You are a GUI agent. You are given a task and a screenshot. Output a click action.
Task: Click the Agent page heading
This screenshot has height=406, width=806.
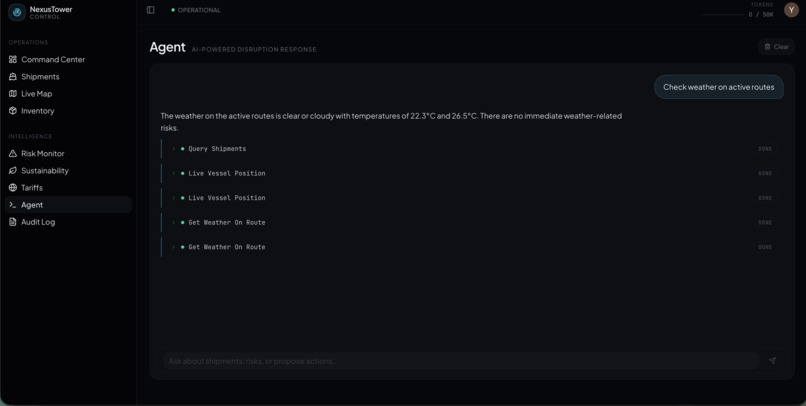[x=168, y=47]
